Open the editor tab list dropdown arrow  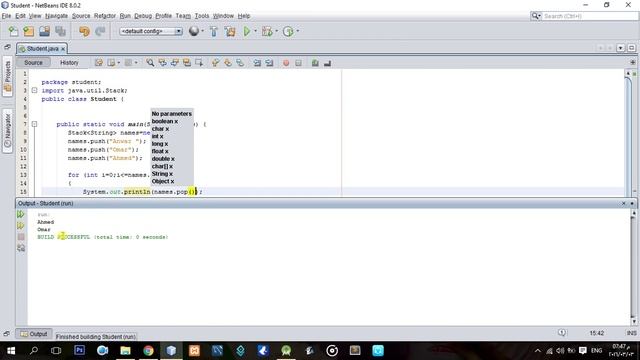coord(620,48)
